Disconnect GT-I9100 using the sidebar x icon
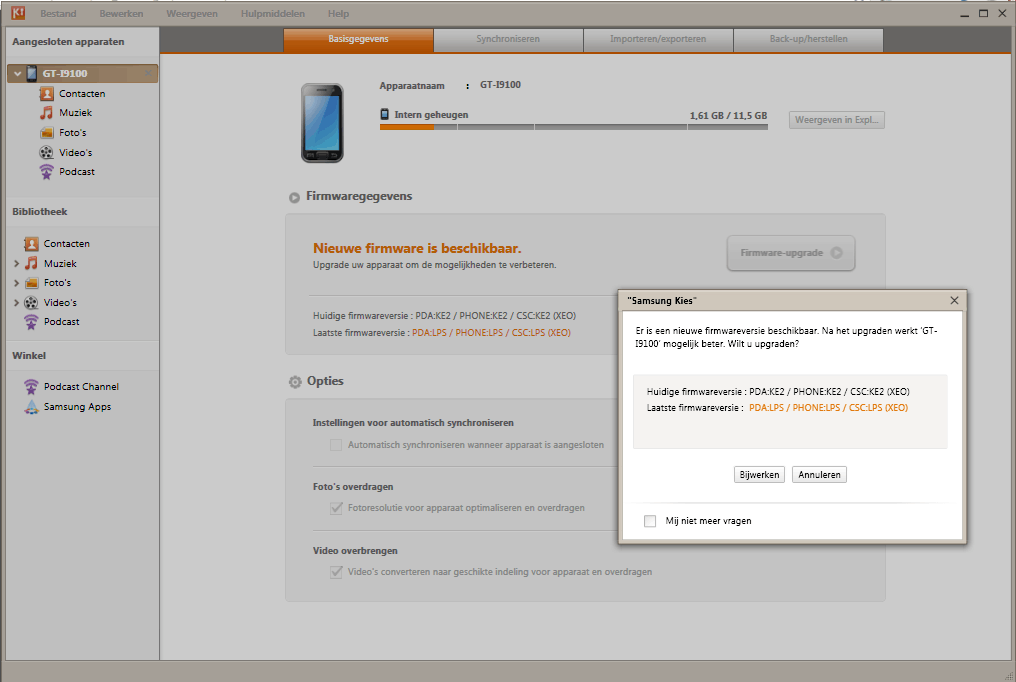Image resolution: width=1016 pixels, height=682 pixels. [x=148, y=73]
